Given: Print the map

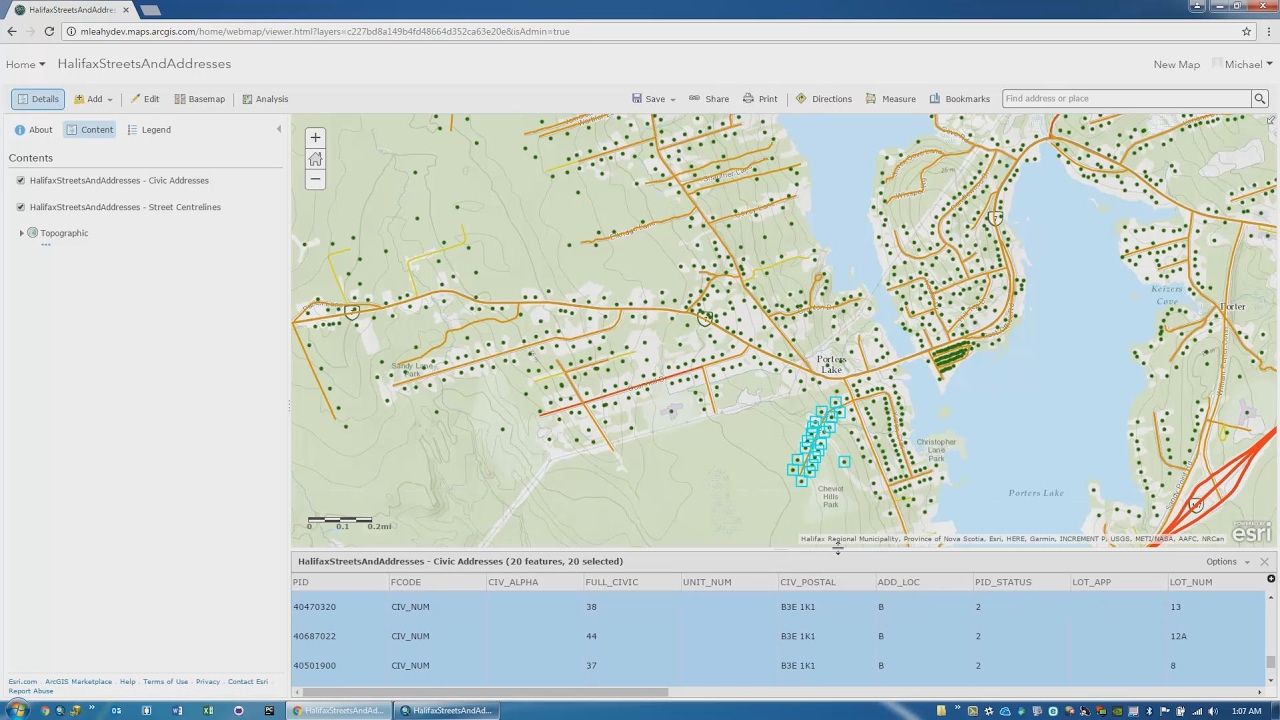Looking at the screenshot, I should tap(759, 99).
